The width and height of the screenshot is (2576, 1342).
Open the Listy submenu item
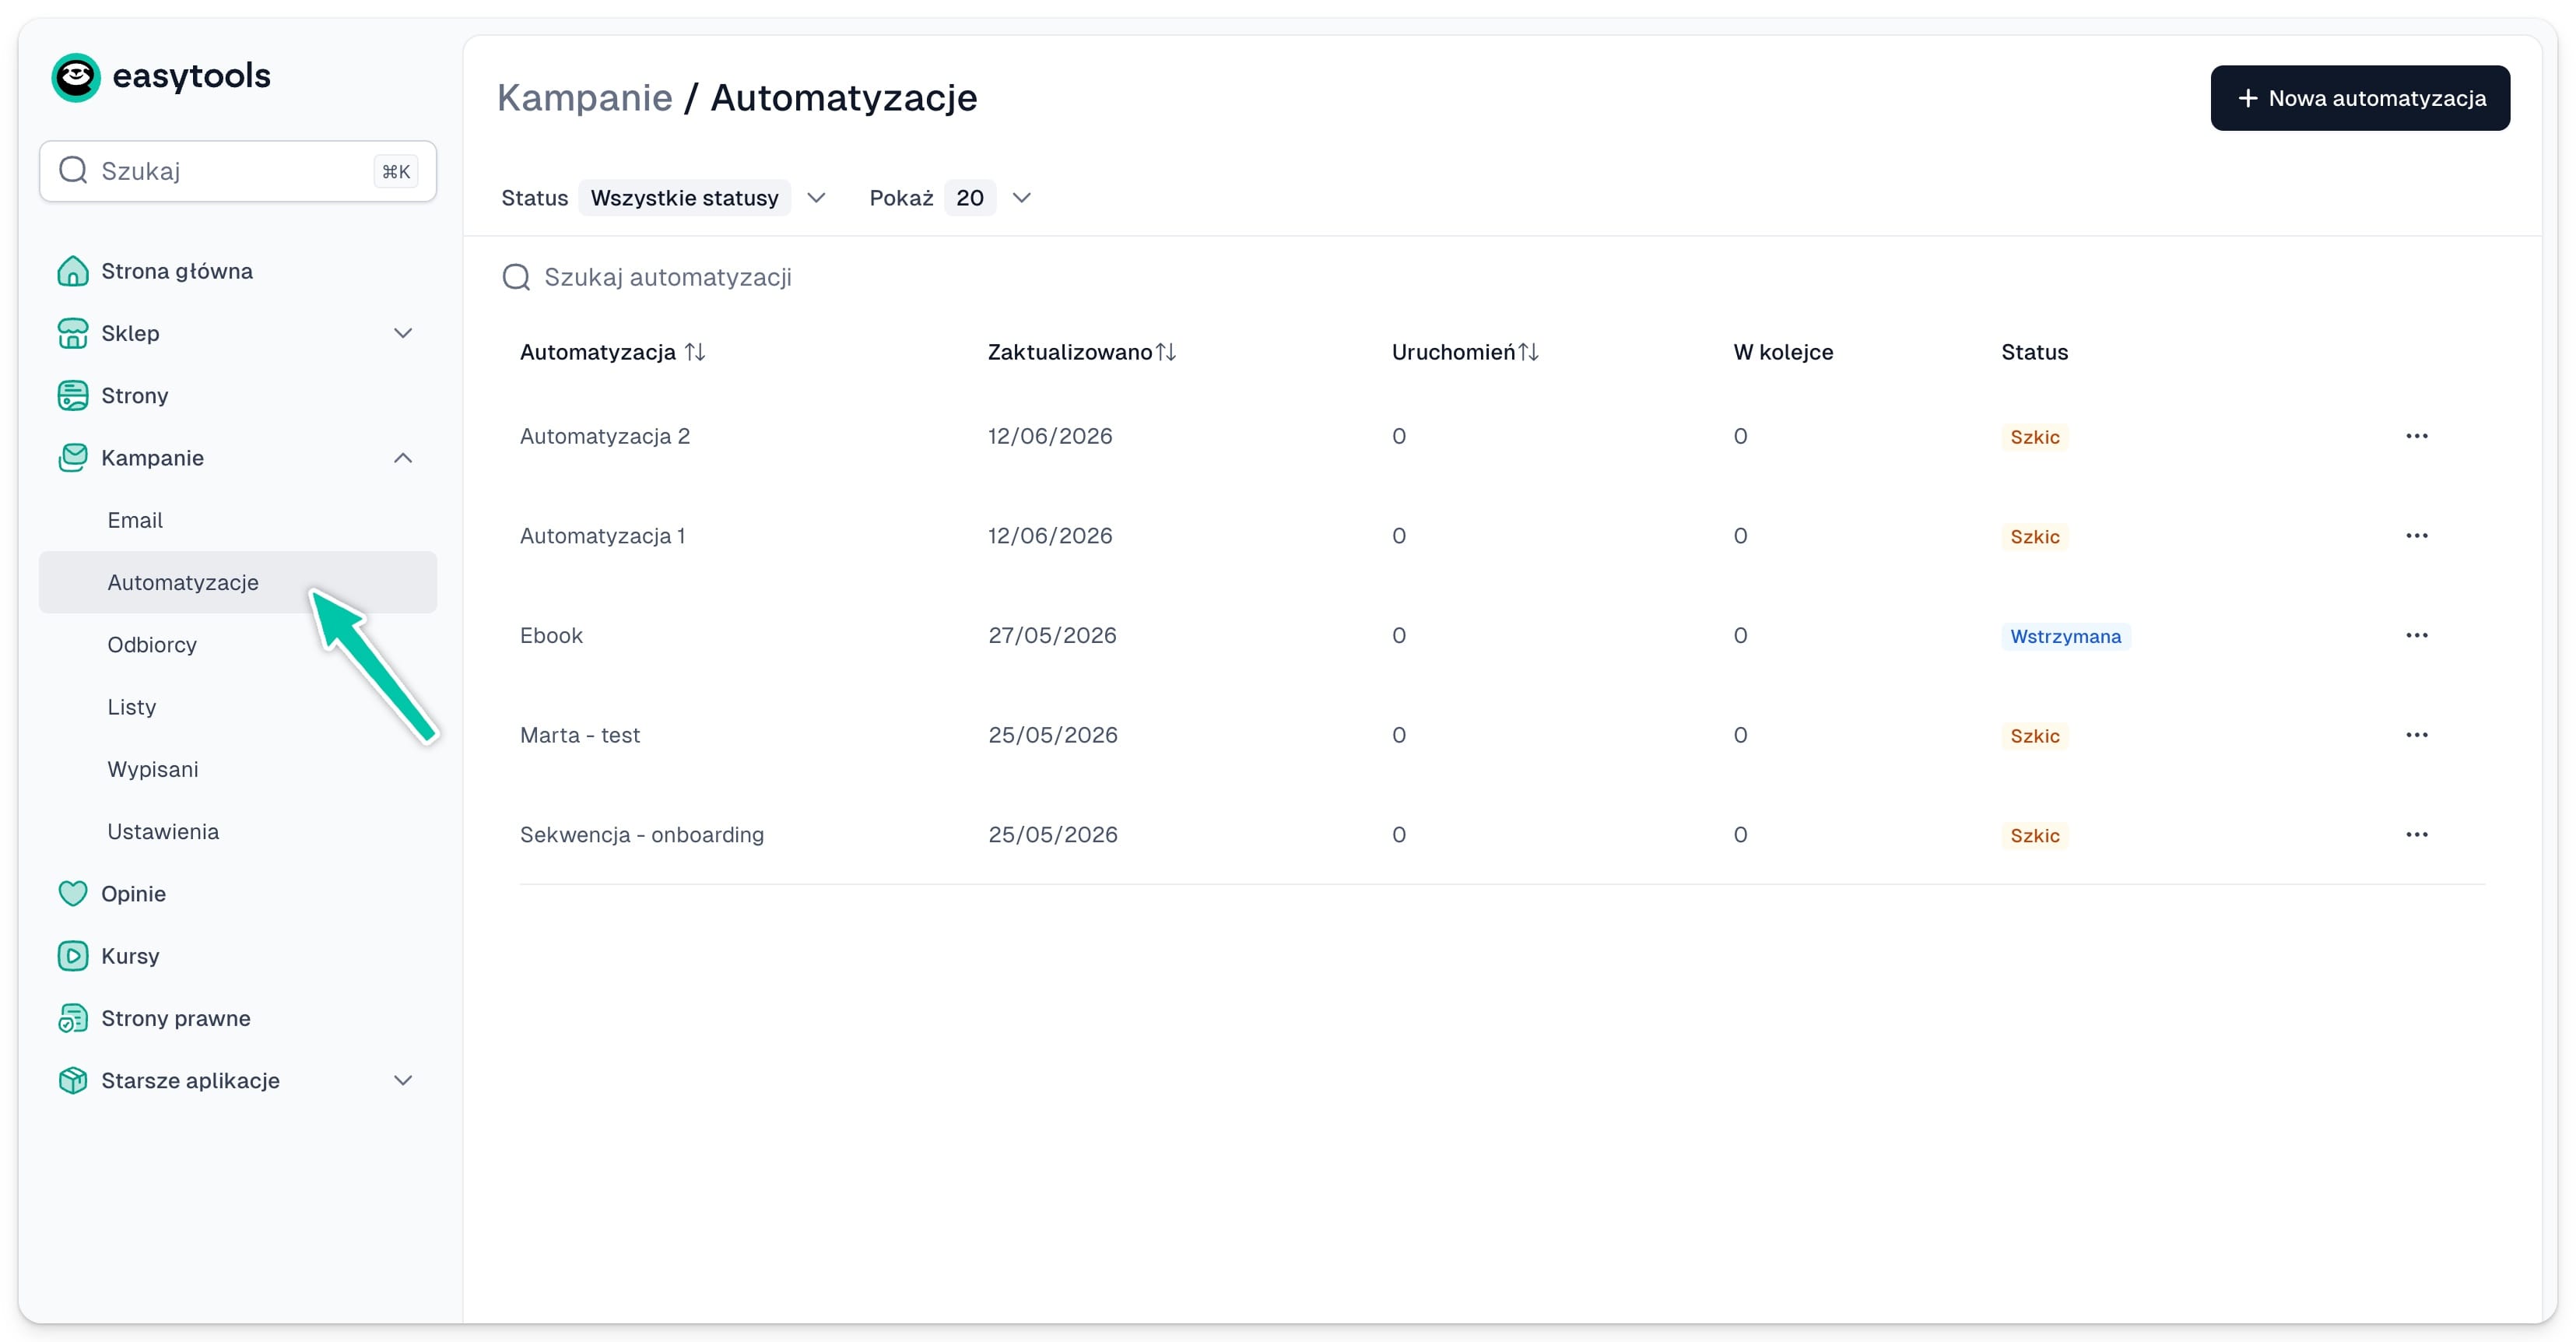coord(237,707)
